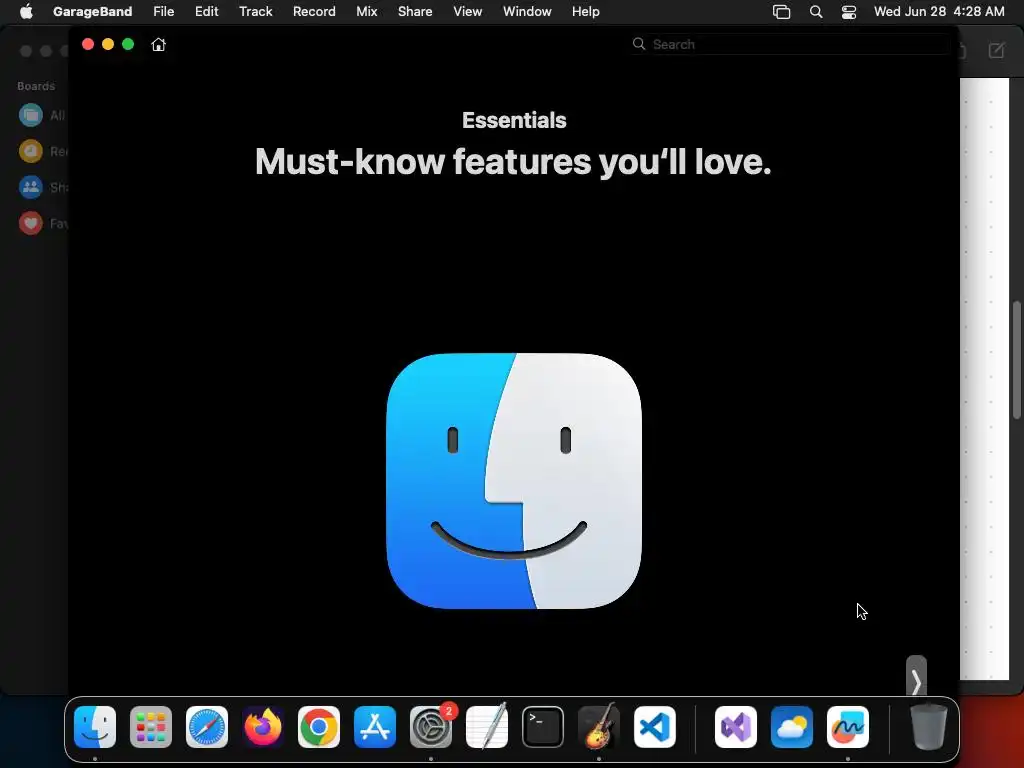Viewport: 1024px width, 768px height.
Task: Click the next page chevron arrow
Action: click(x=916, y=682)
